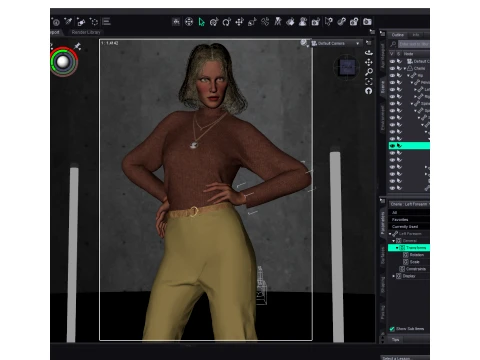Open the Scene pane options menu icon
This screenshot has height=360, width=480.
click(x=382, y=34)
